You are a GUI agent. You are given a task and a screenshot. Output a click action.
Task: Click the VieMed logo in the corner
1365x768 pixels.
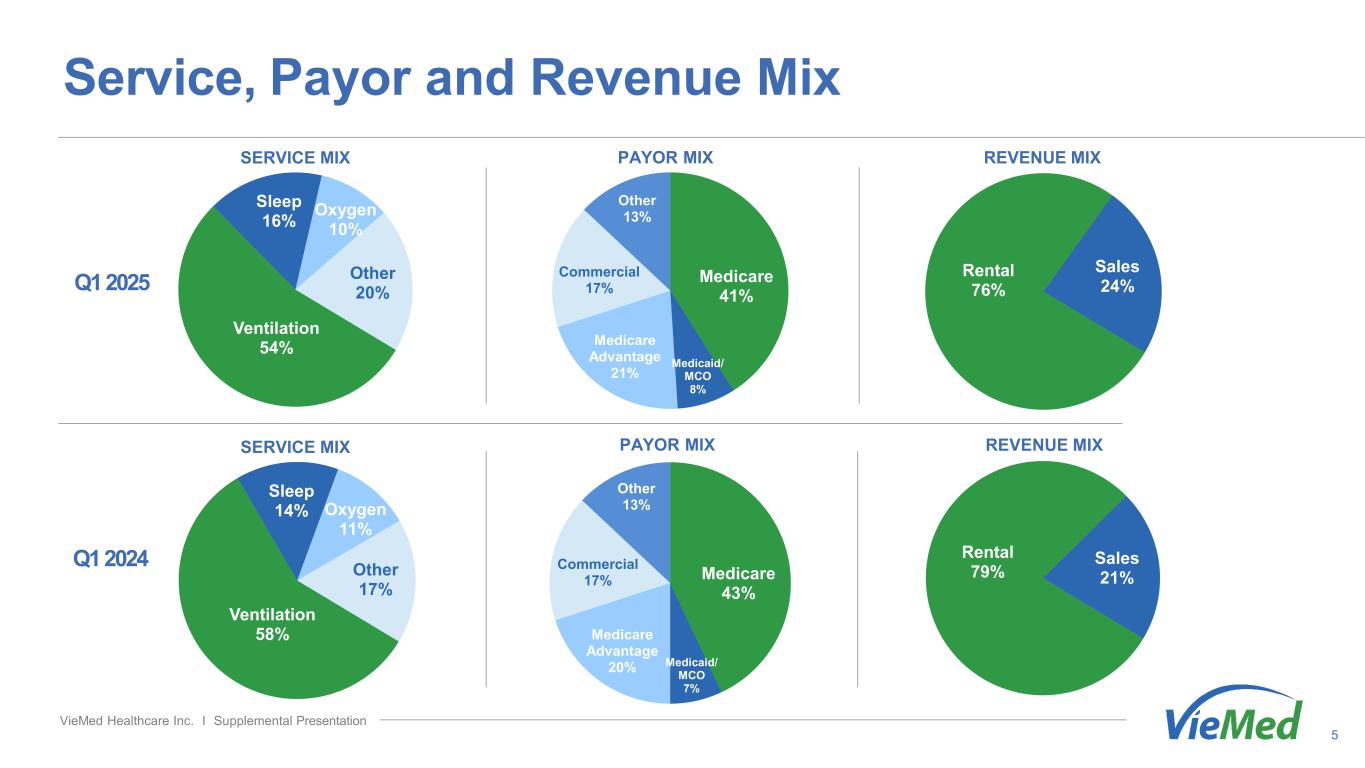[x=1234, y=716]
